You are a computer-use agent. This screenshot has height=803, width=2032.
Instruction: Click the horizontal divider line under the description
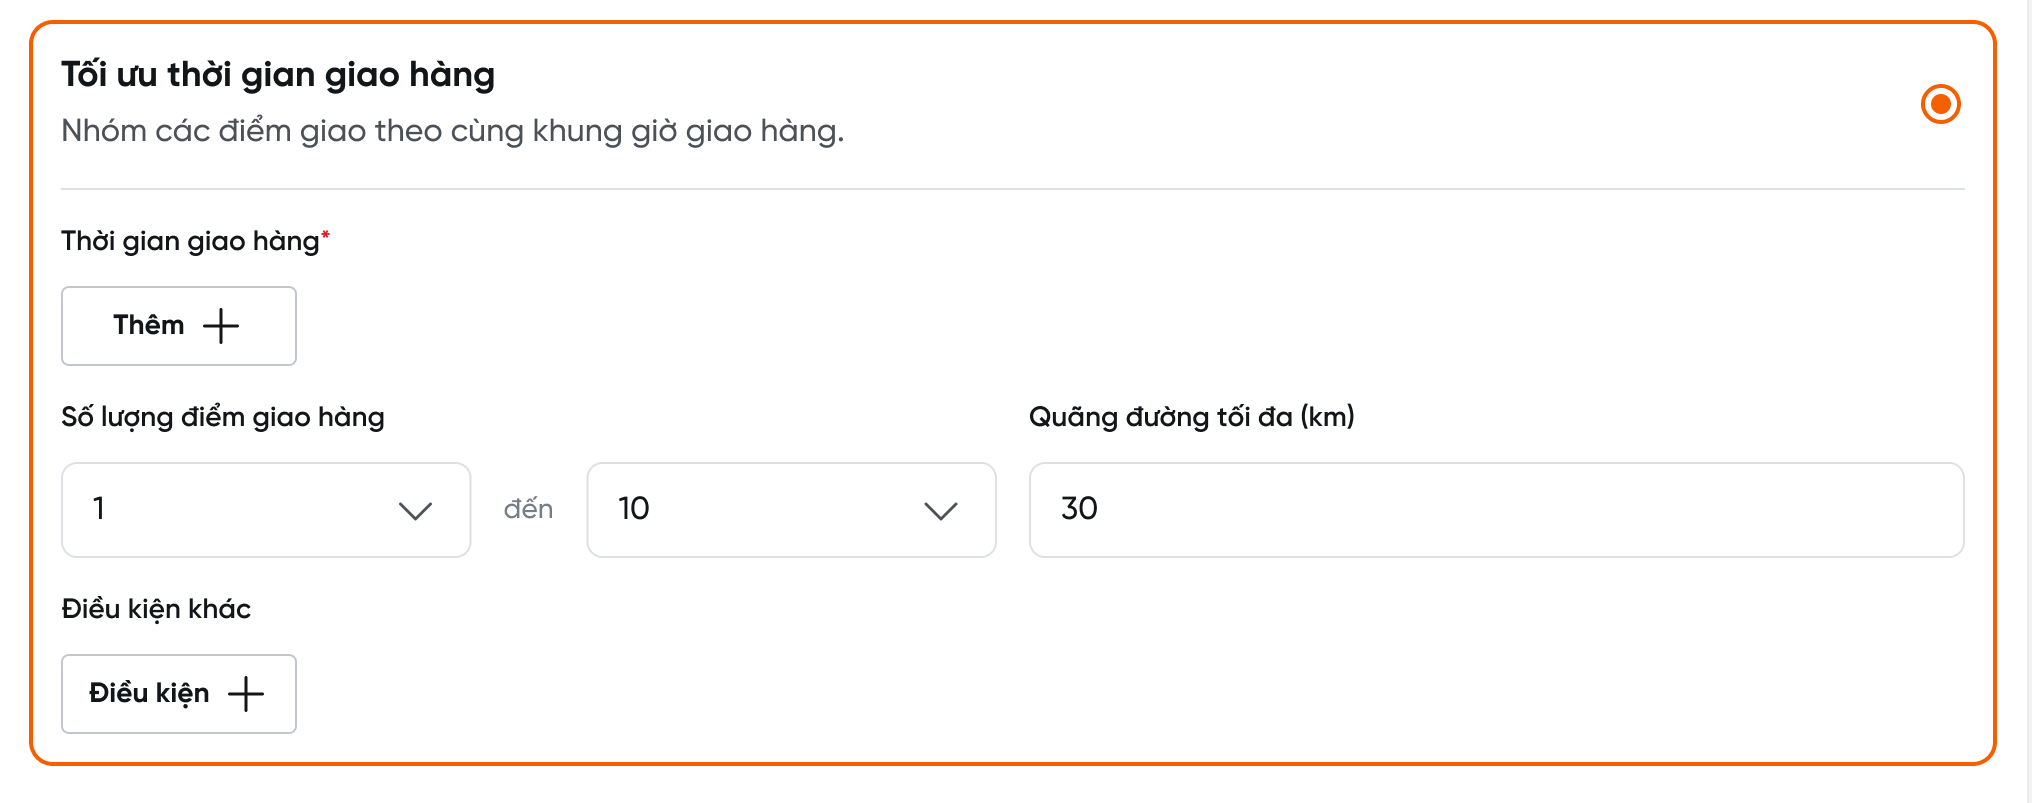tap(1012, 189)
